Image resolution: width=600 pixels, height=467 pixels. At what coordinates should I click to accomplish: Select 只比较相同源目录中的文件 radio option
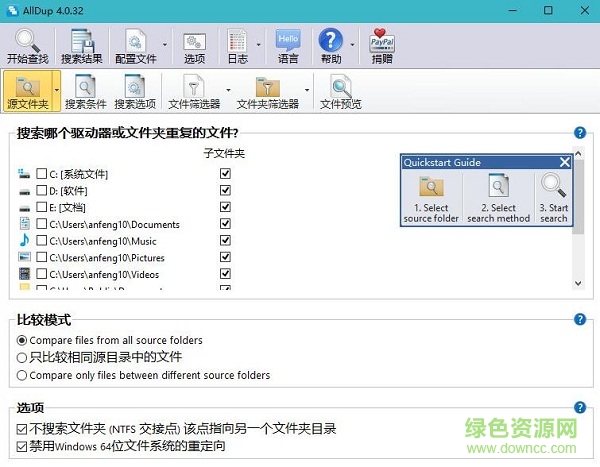(22, 358)
